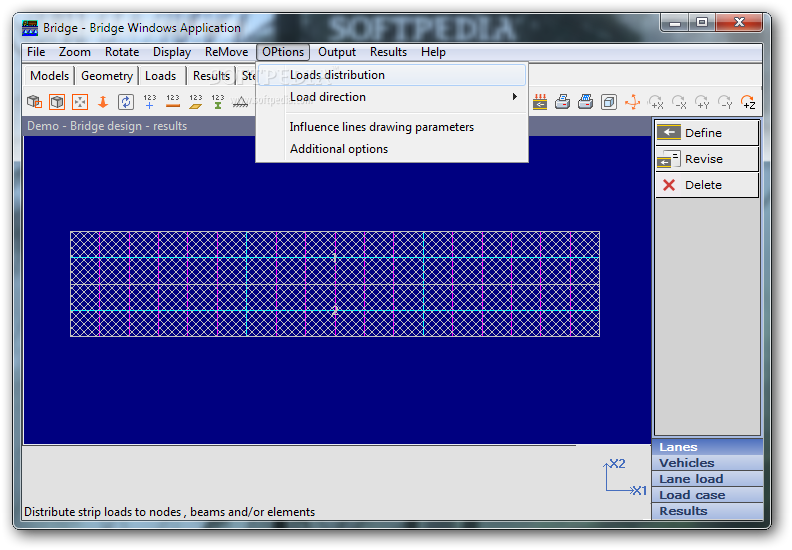Click the blue refresh arrows icon
This screenshot has width=792, height=550.
(126, 102)
